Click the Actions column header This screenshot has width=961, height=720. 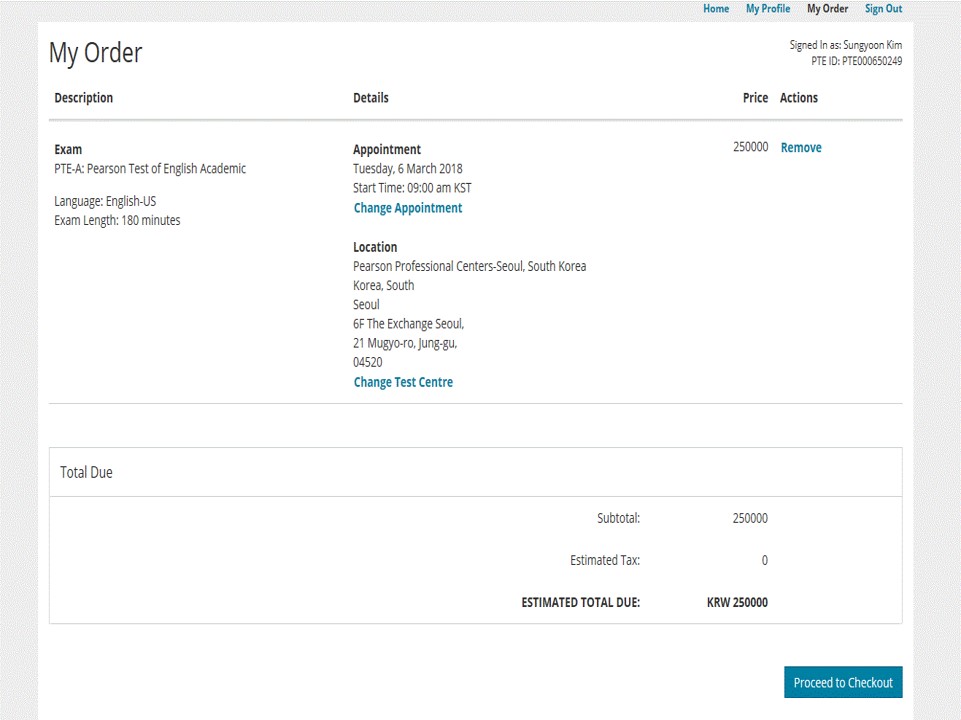click(799, 98)
